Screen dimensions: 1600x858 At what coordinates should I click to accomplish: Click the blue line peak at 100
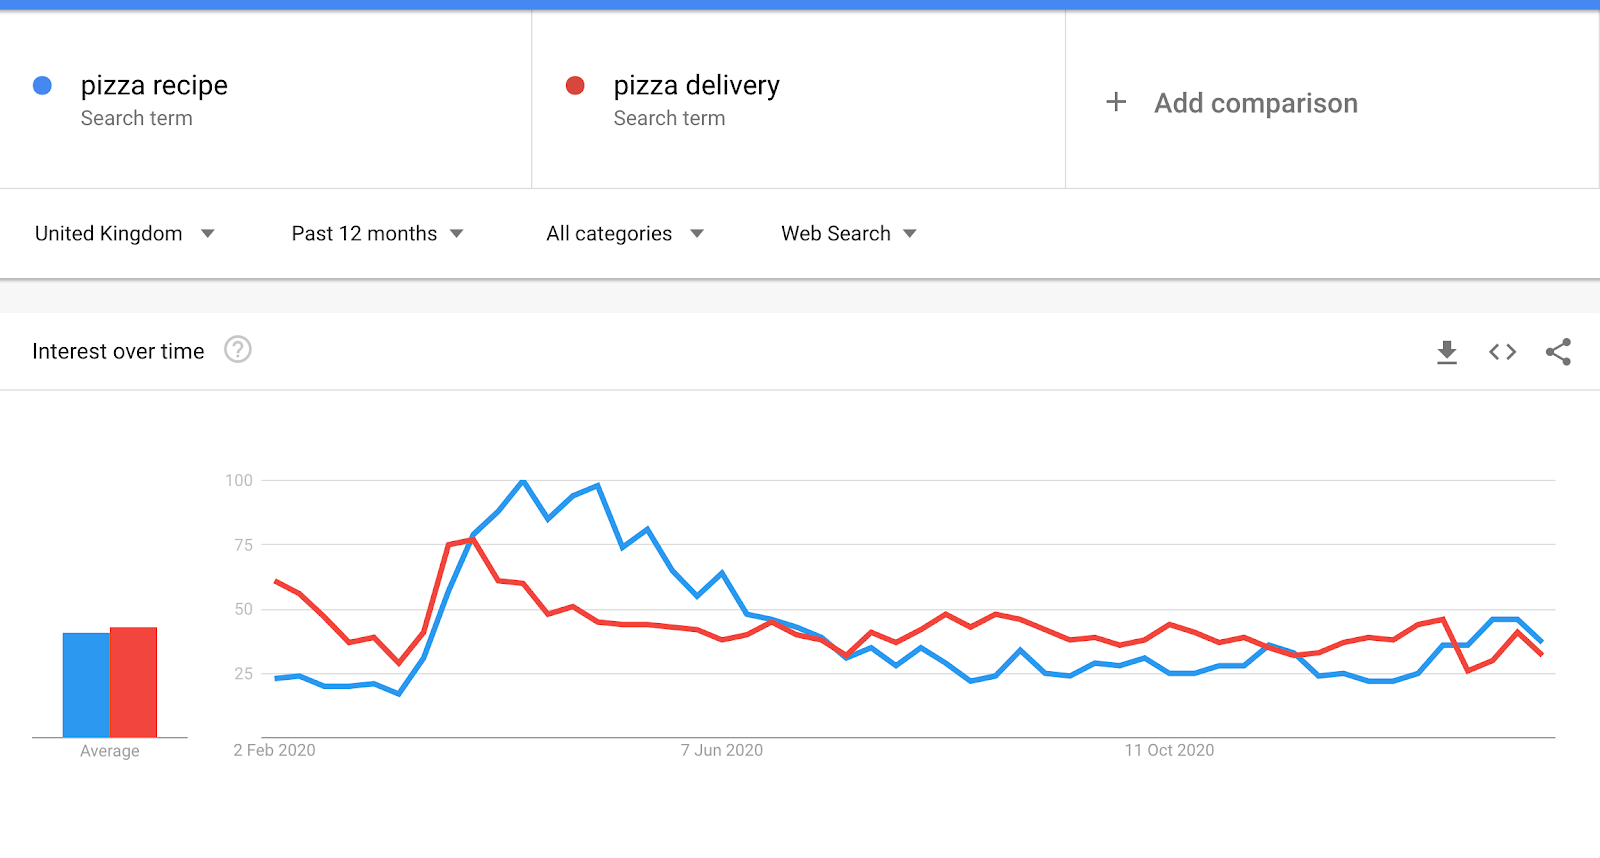pos(523,482)
